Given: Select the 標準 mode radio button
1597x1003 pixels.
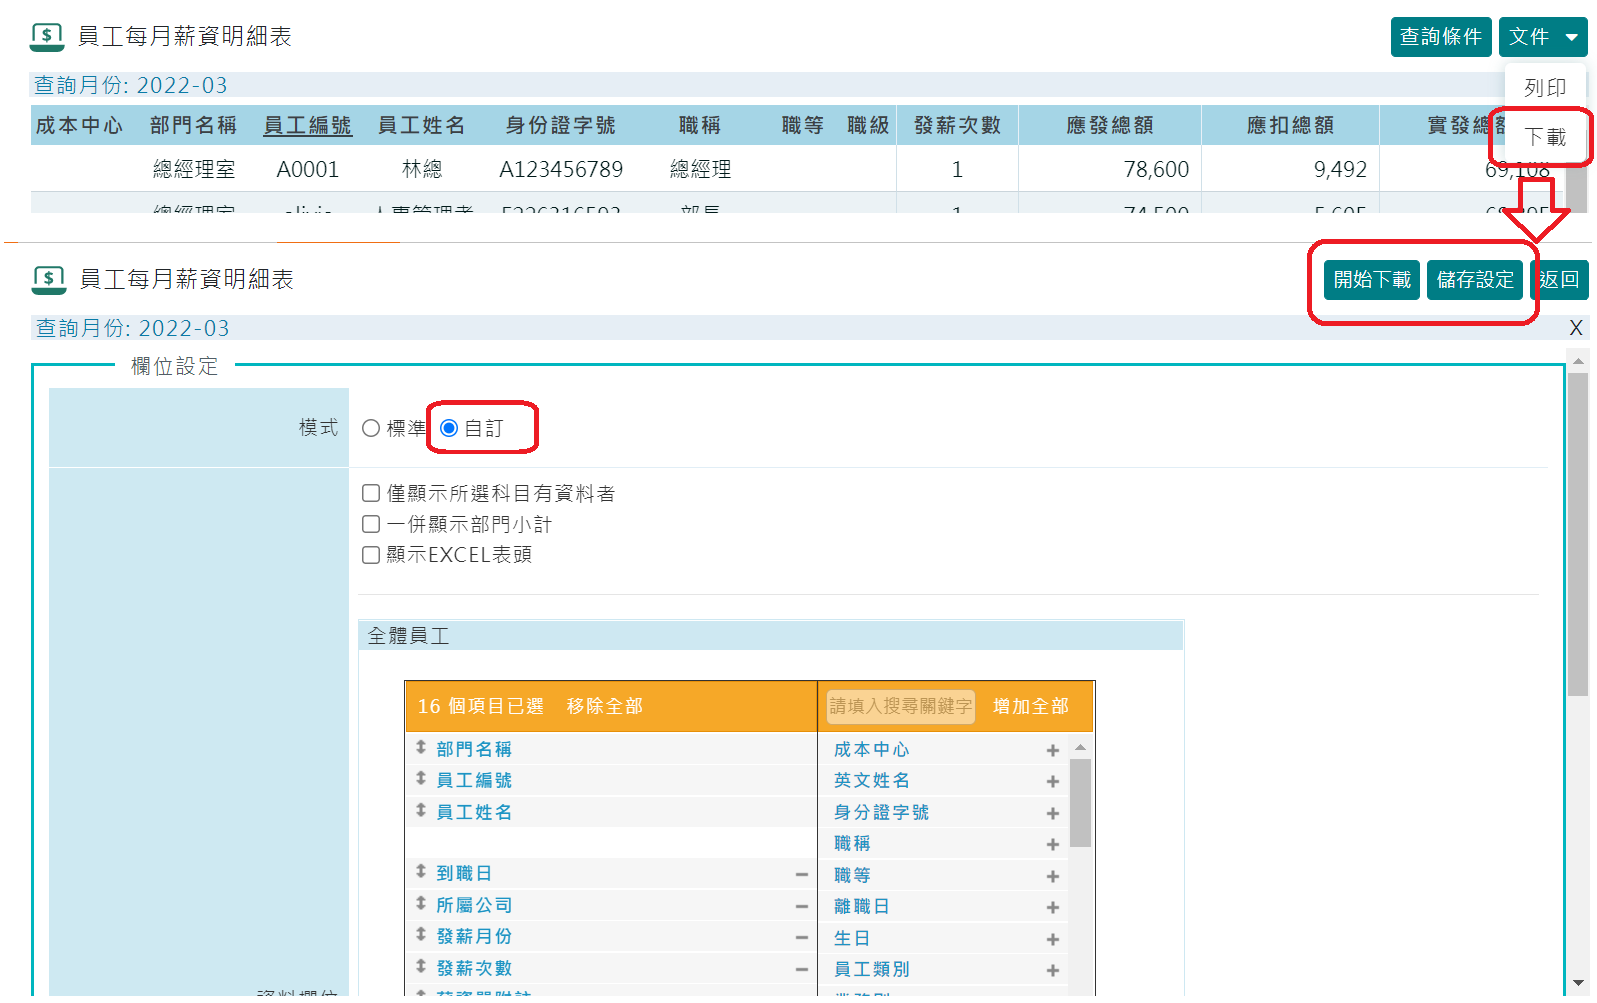Looking at the screenshot, I should coord(371,428).
